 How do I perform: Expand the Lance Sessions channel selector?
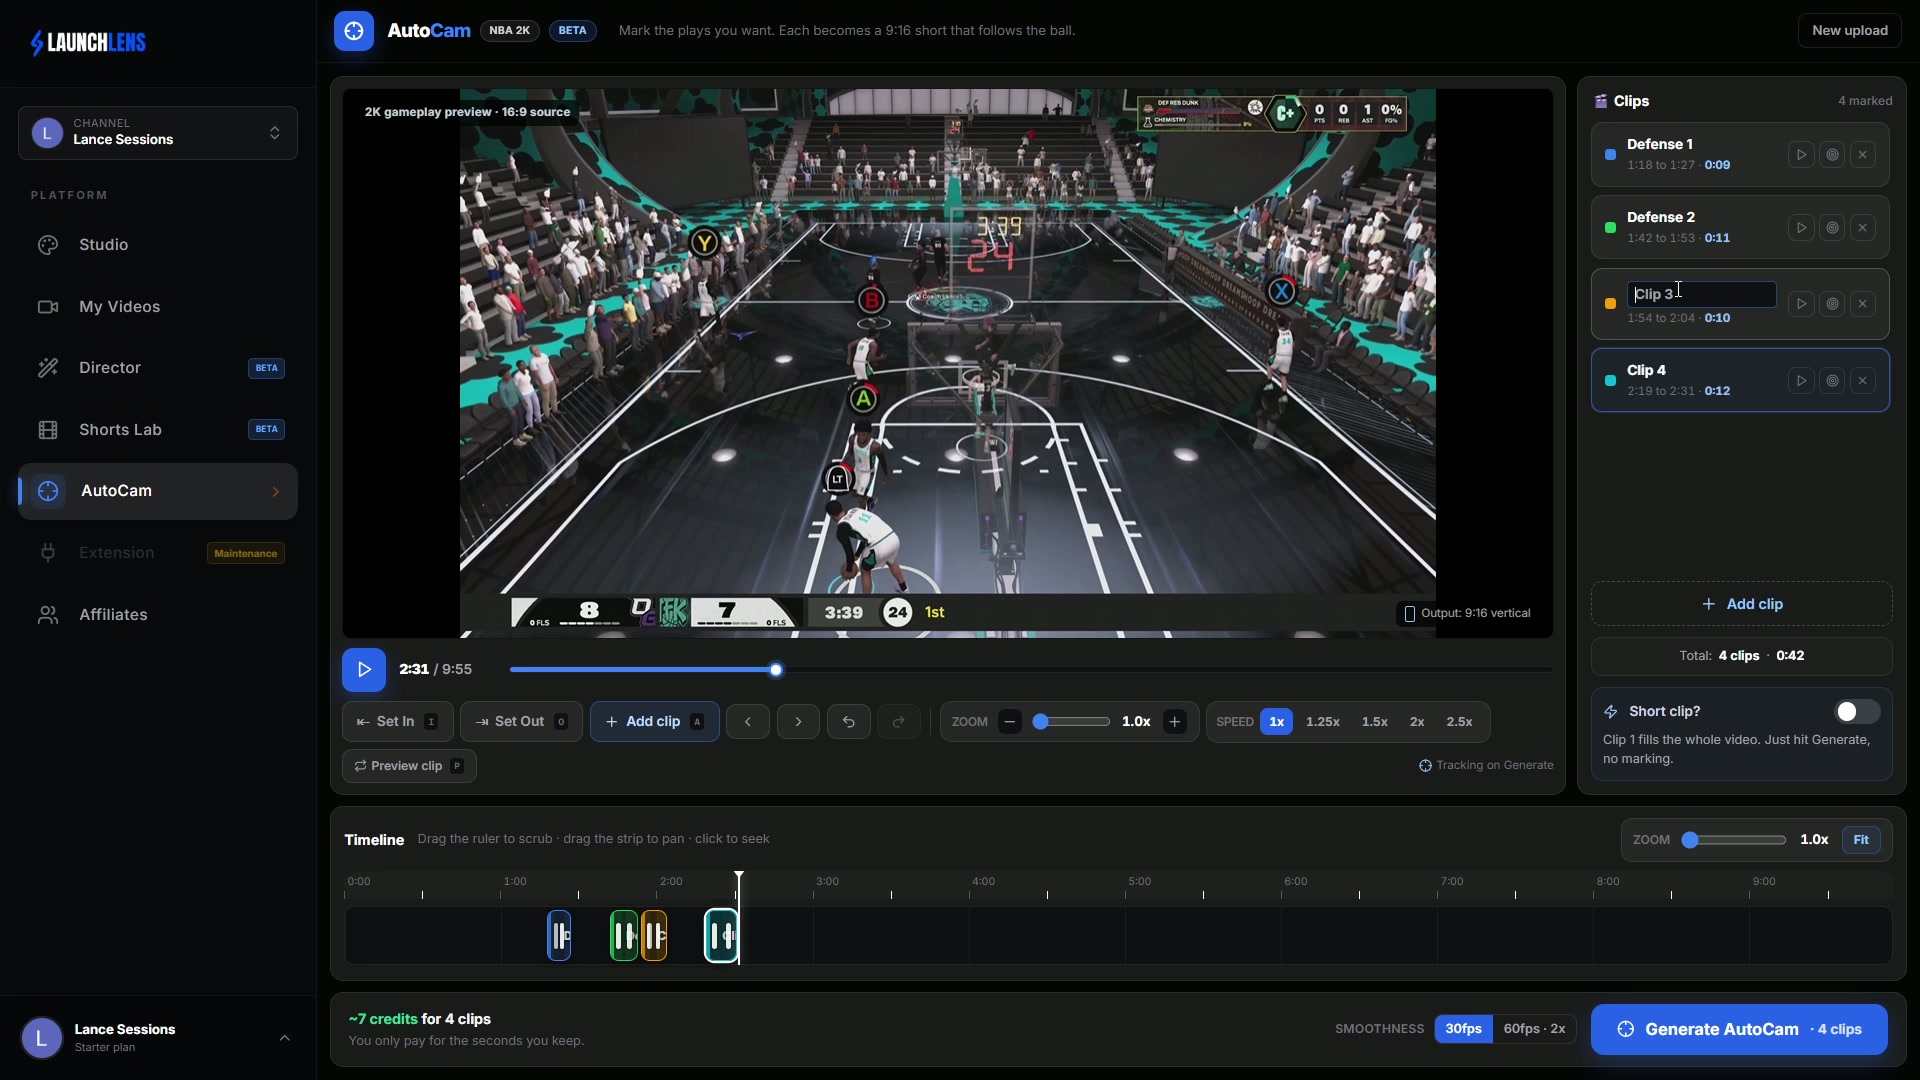[158, 133]
